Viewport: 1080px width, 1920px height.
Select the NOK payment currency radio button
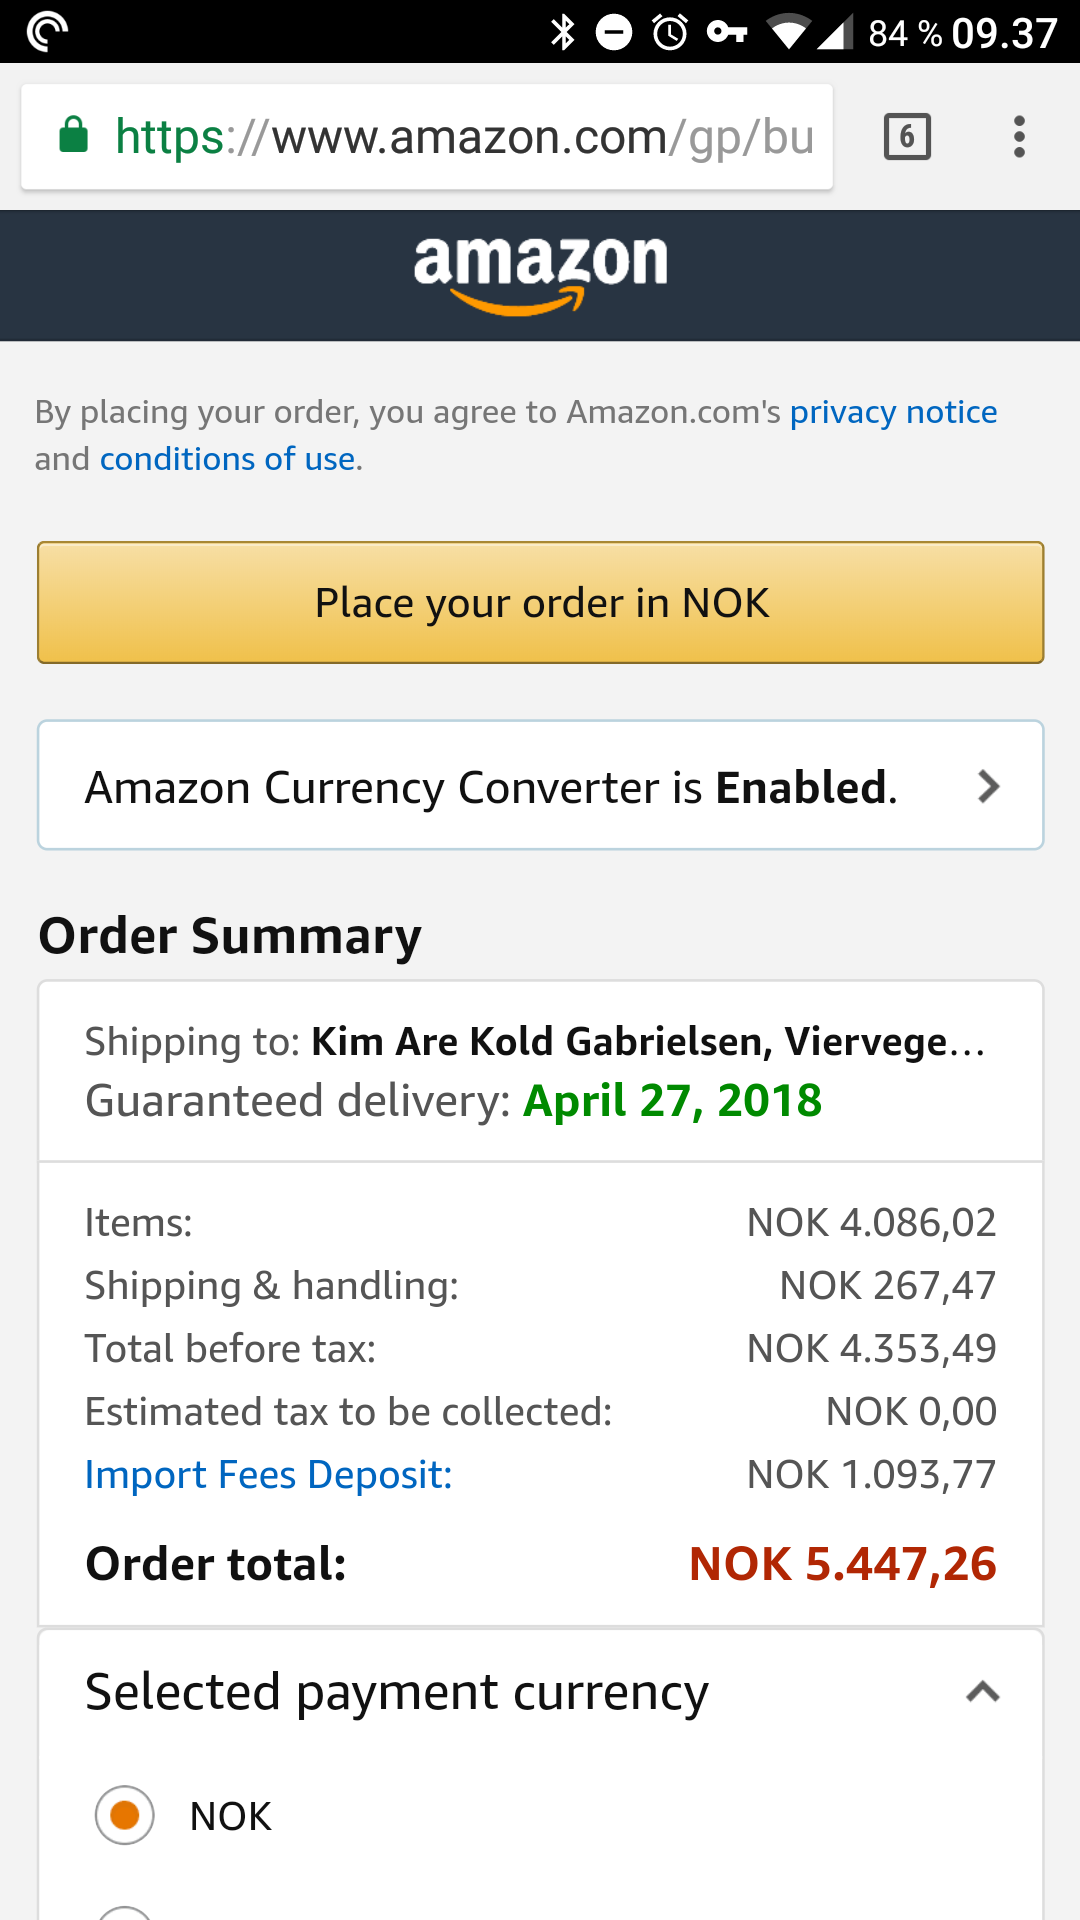tap(125, 1814)
